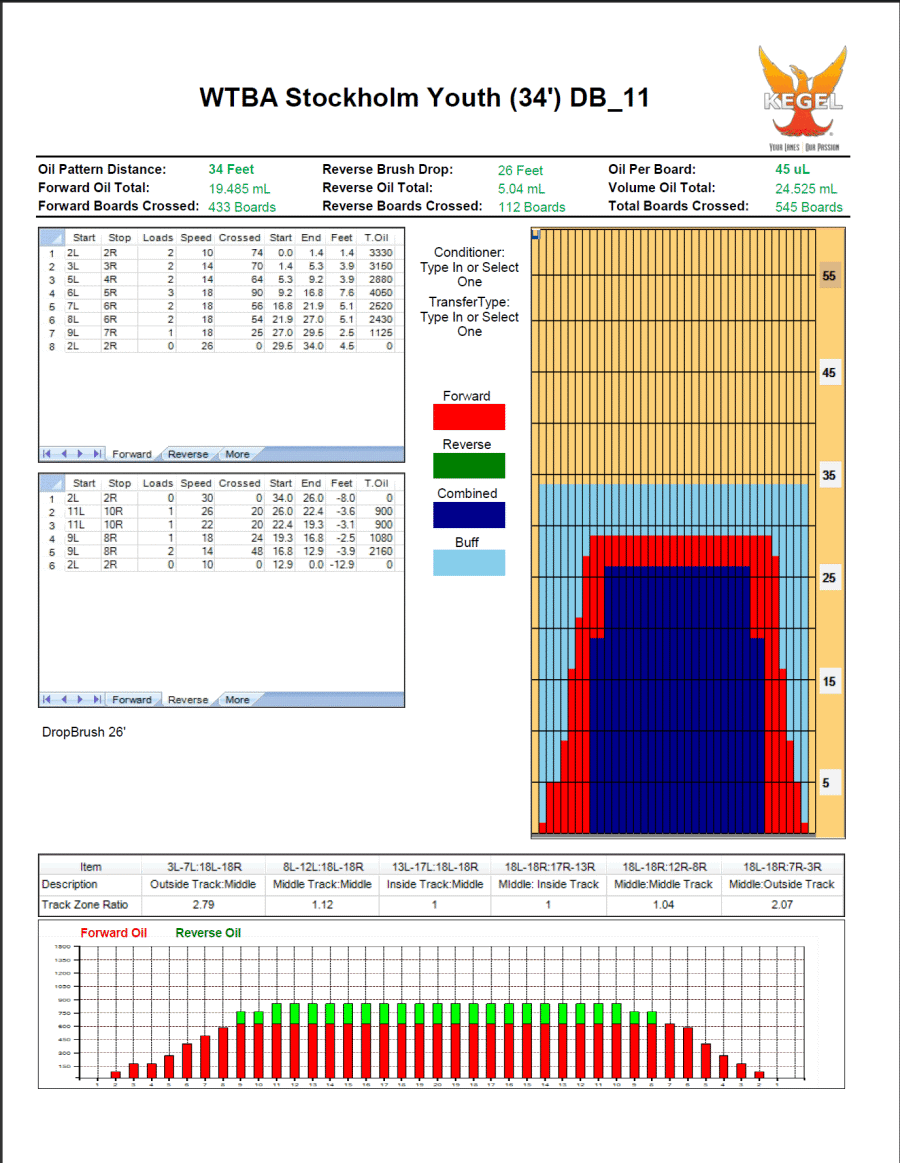This screenshot has width=900, height=1163.
Task: Open Forward tab in lower table
Action: (x=131, y=699)
